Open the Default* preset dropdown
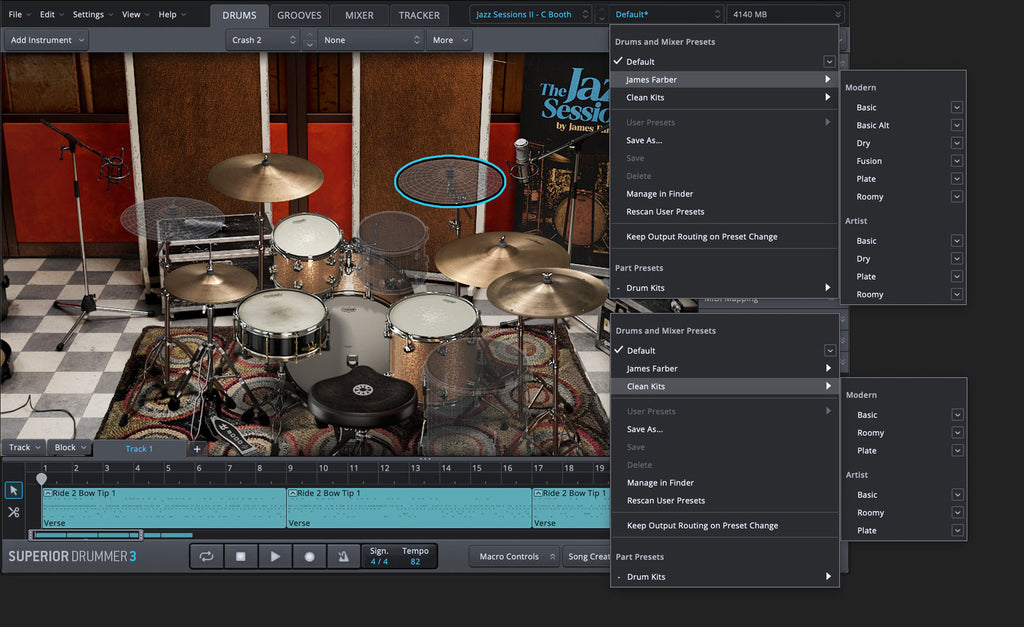The height and width of the screenshot is (627, 1024). click(x=667, y=14)
